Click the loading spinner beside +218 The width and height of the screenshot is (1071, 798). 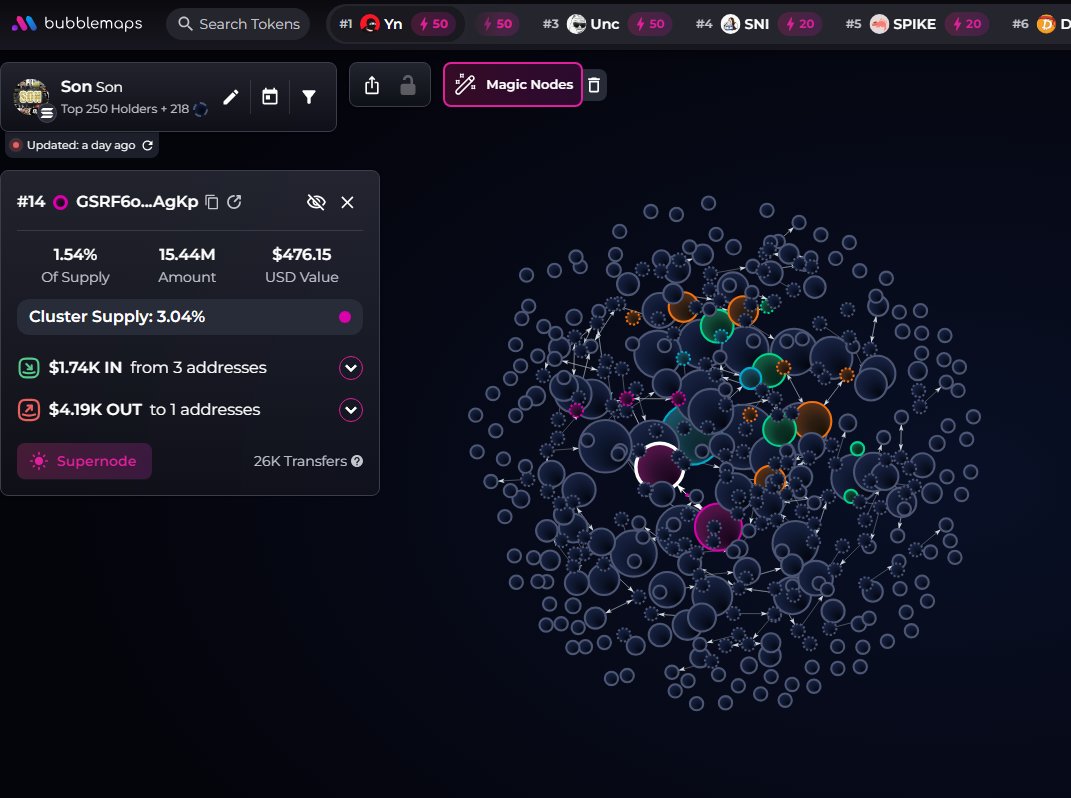point(200,109)
